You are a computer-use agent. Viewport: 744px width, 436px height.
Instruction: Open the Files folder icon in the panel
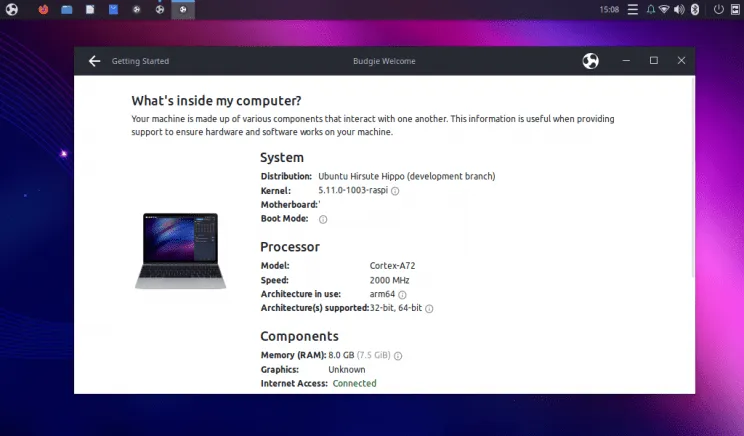coord(67,10)
